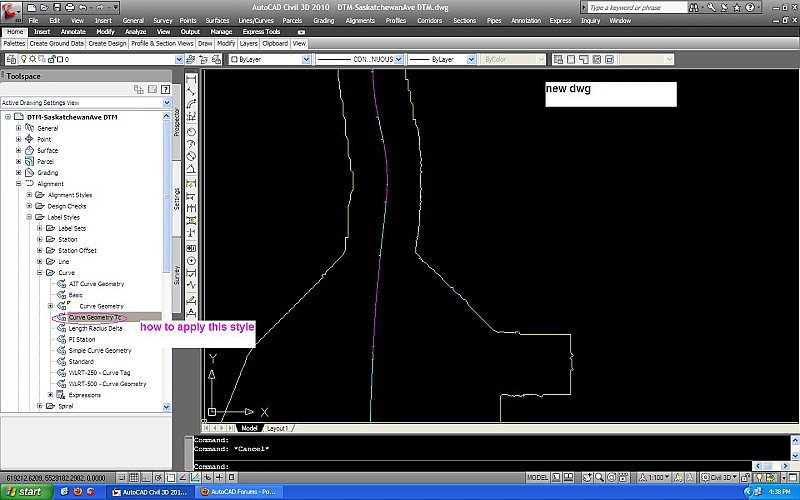Viewport: 800px width, 500px height.
Task: Open the ByLayer color dropdown
Action: 269,59
